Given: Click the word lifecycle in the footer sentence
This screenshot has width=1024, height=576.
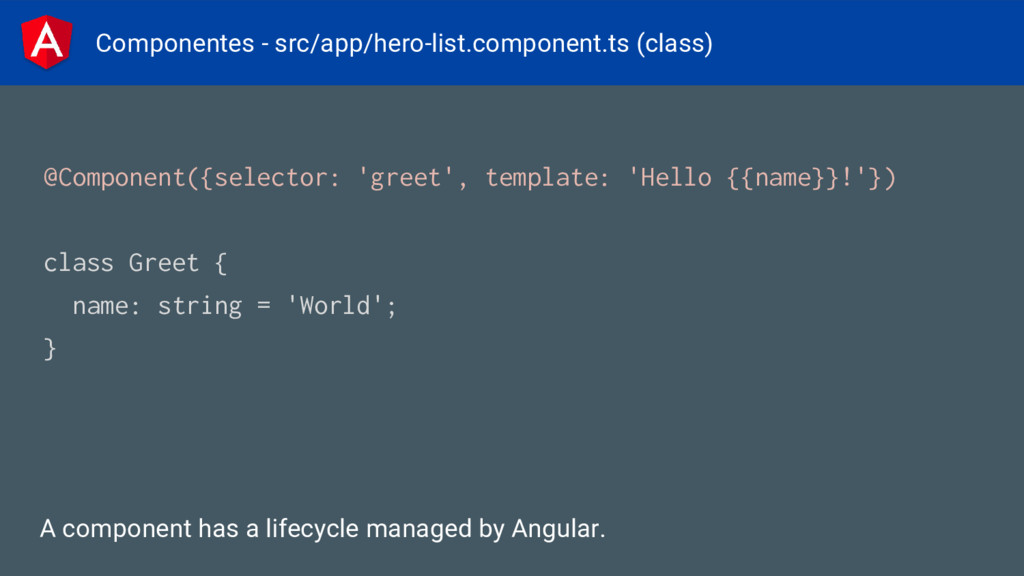Looking at the screenshot, I should (312, 529).
